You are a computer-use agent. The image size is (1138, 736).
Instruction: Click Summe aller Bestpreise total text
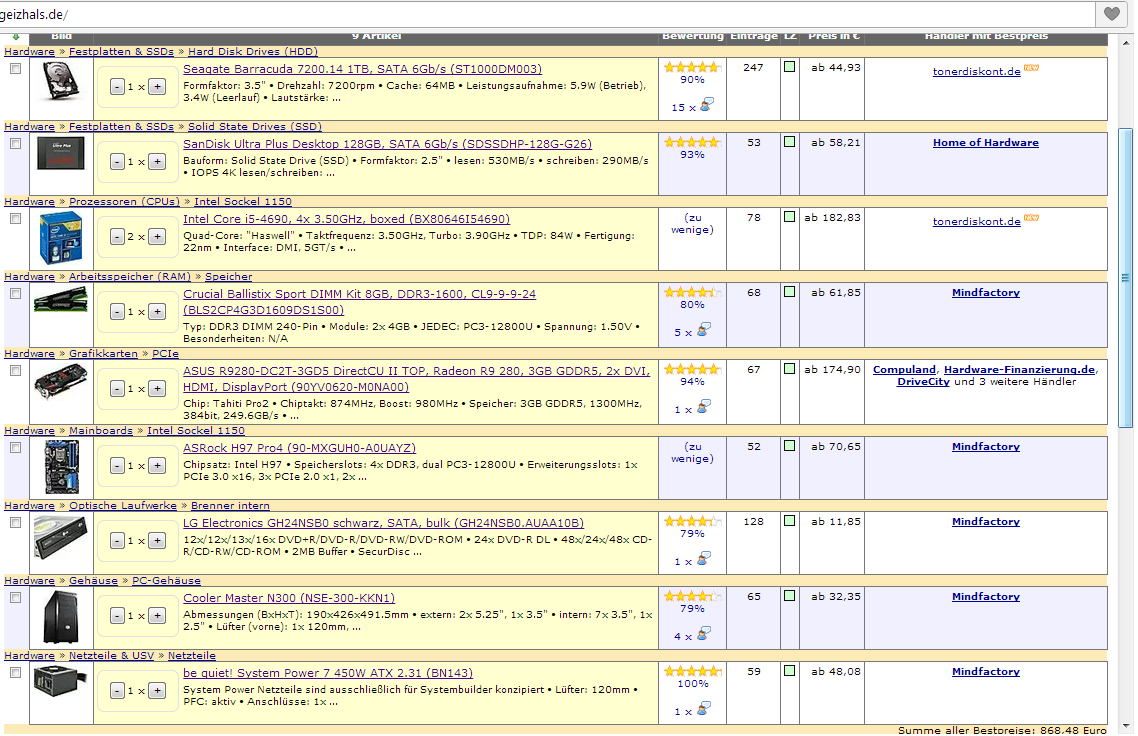click(x=1002, y=730)
